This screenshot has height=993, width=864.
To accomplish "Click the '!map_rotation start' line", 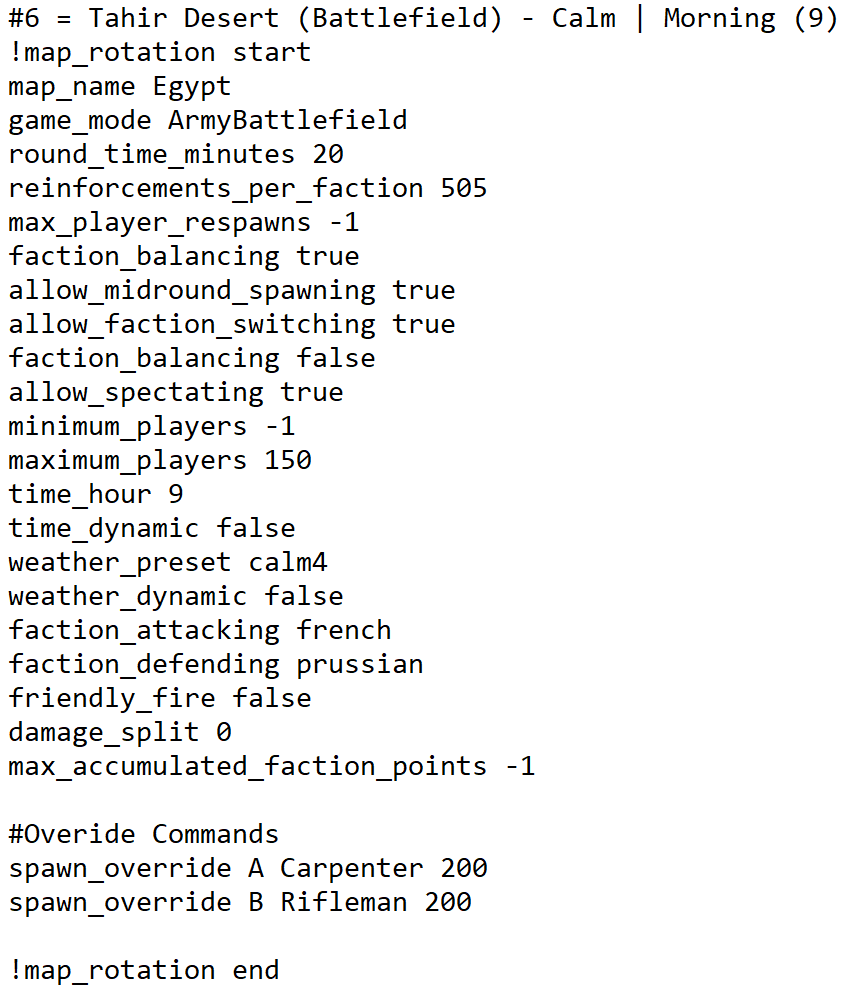I will coord(160,52).
